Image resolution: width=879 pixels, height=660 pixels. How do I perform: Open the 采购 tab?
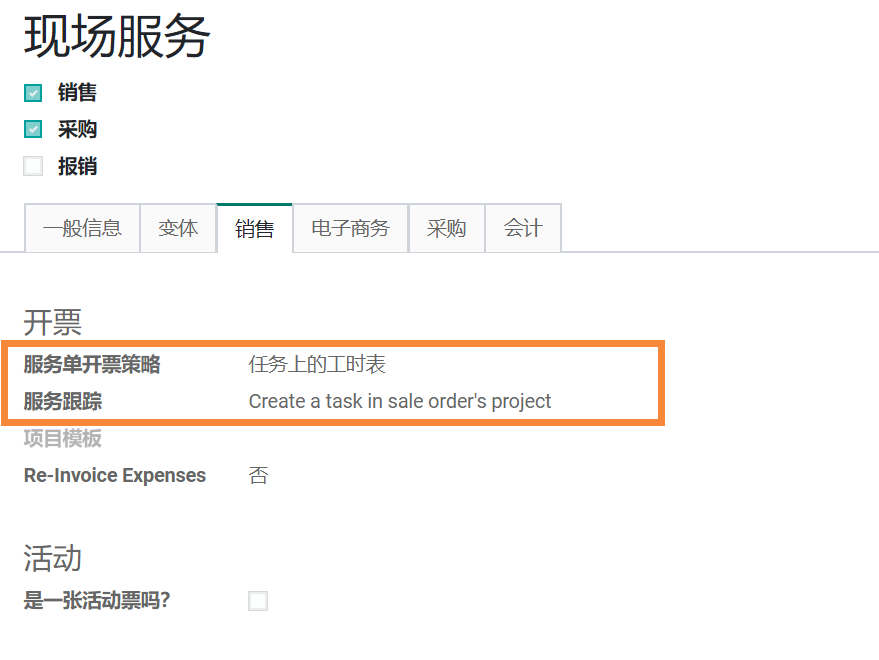[446, 228]
